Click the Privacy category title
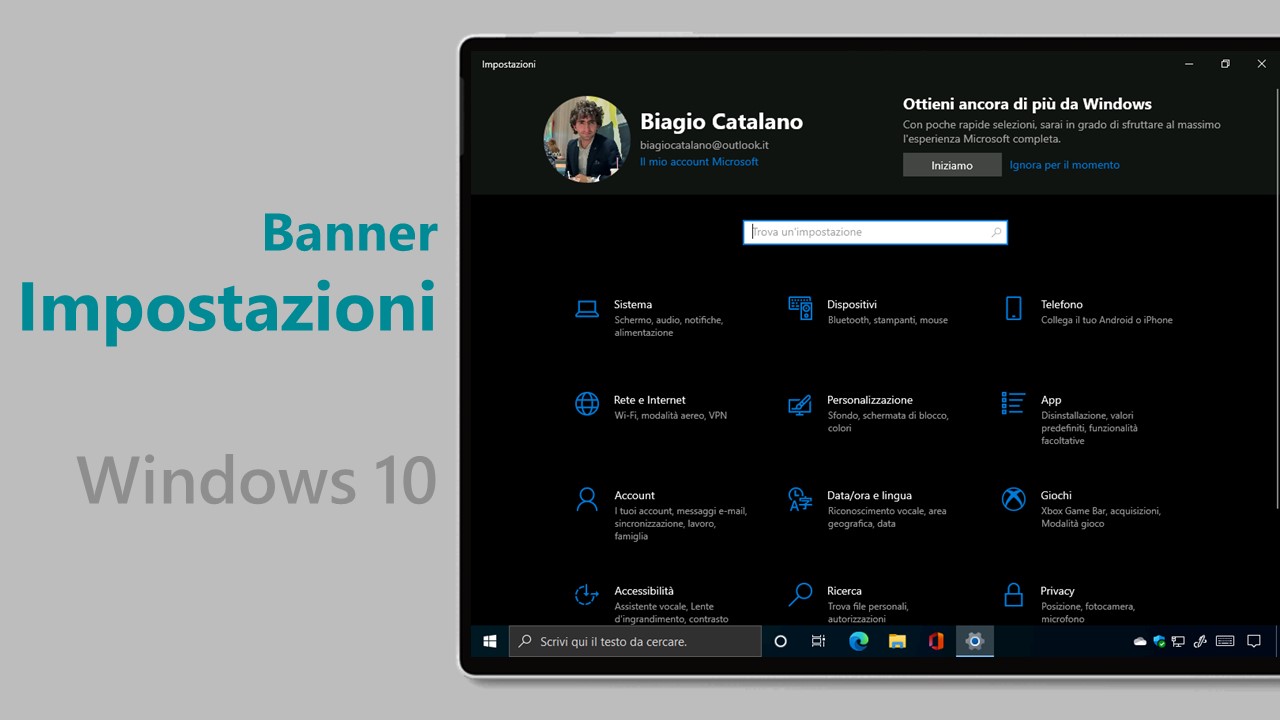1280x720 pixels. click(x=1058, y=591)
